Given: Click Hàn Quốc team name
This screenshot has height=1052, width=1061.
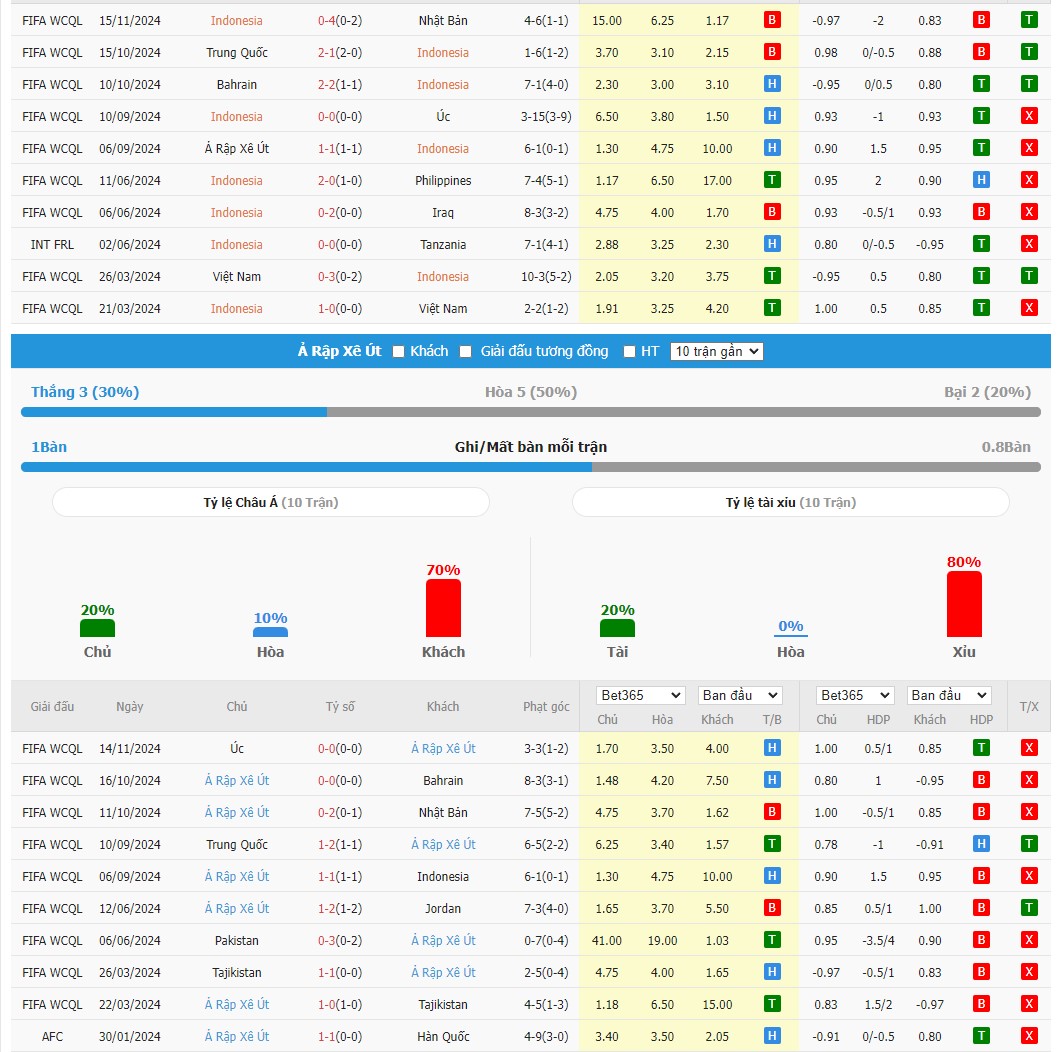Looking at the screenshot, I should tap(443, 1036).
